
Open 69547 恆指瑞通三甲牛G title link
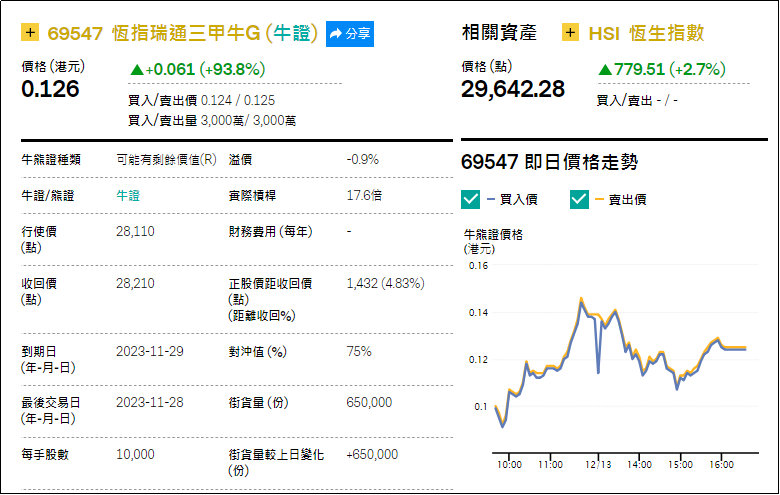pos(183,33)
